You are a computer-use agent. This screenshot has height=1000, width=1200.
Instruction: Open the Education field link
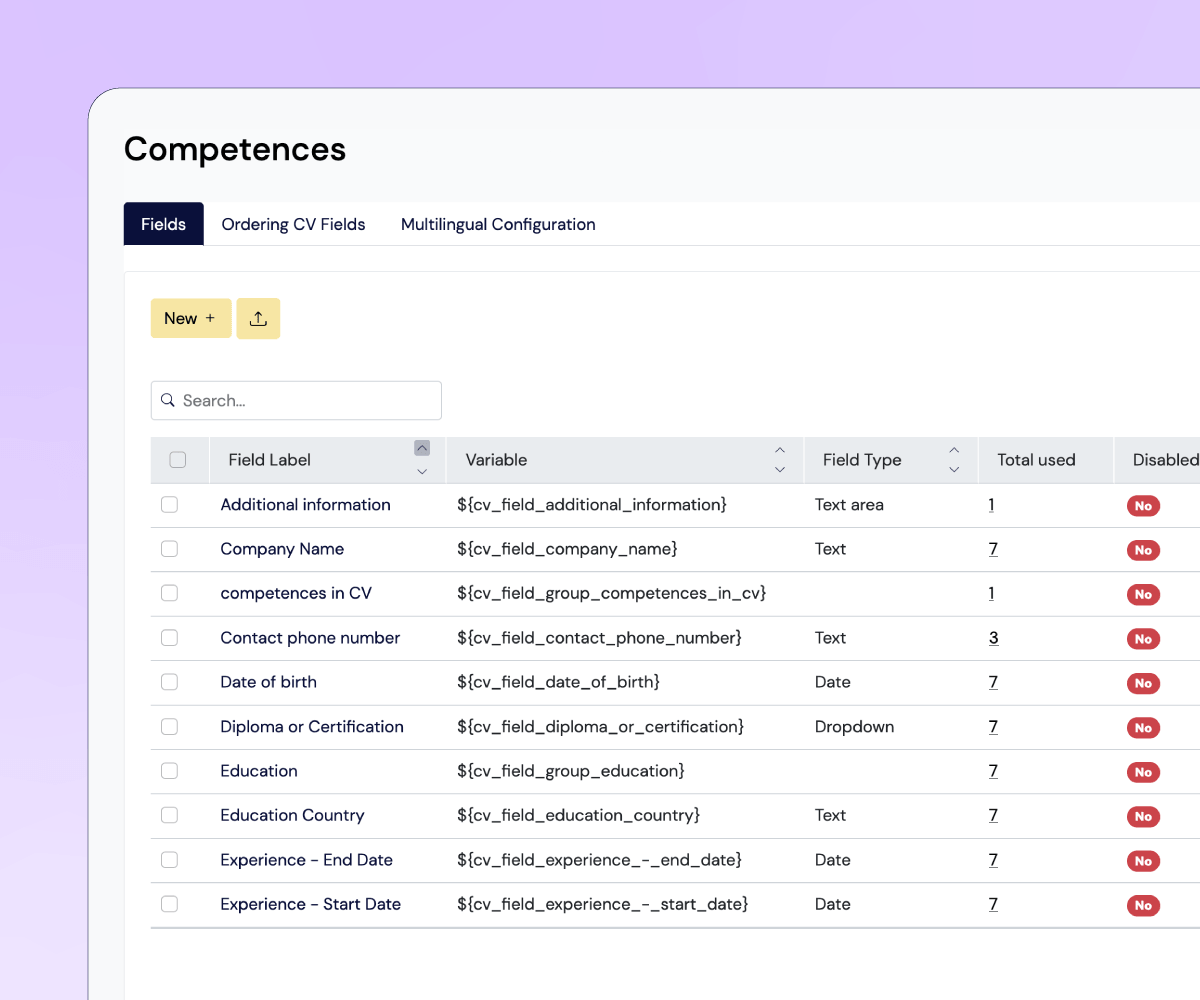click(x=259, y=771)
